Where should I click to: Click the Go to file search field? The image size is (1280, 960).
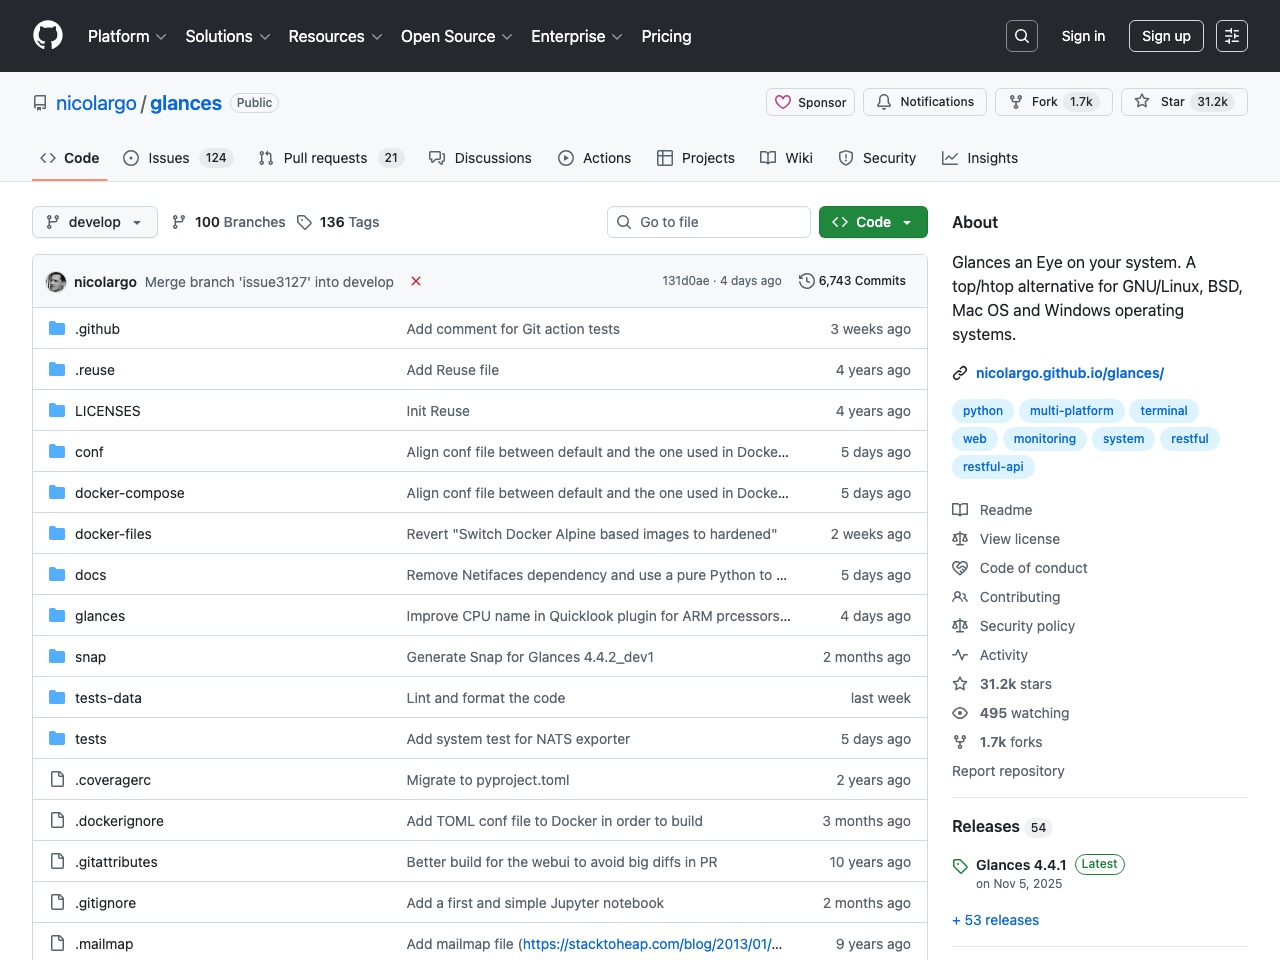click(x=709, y=222)
